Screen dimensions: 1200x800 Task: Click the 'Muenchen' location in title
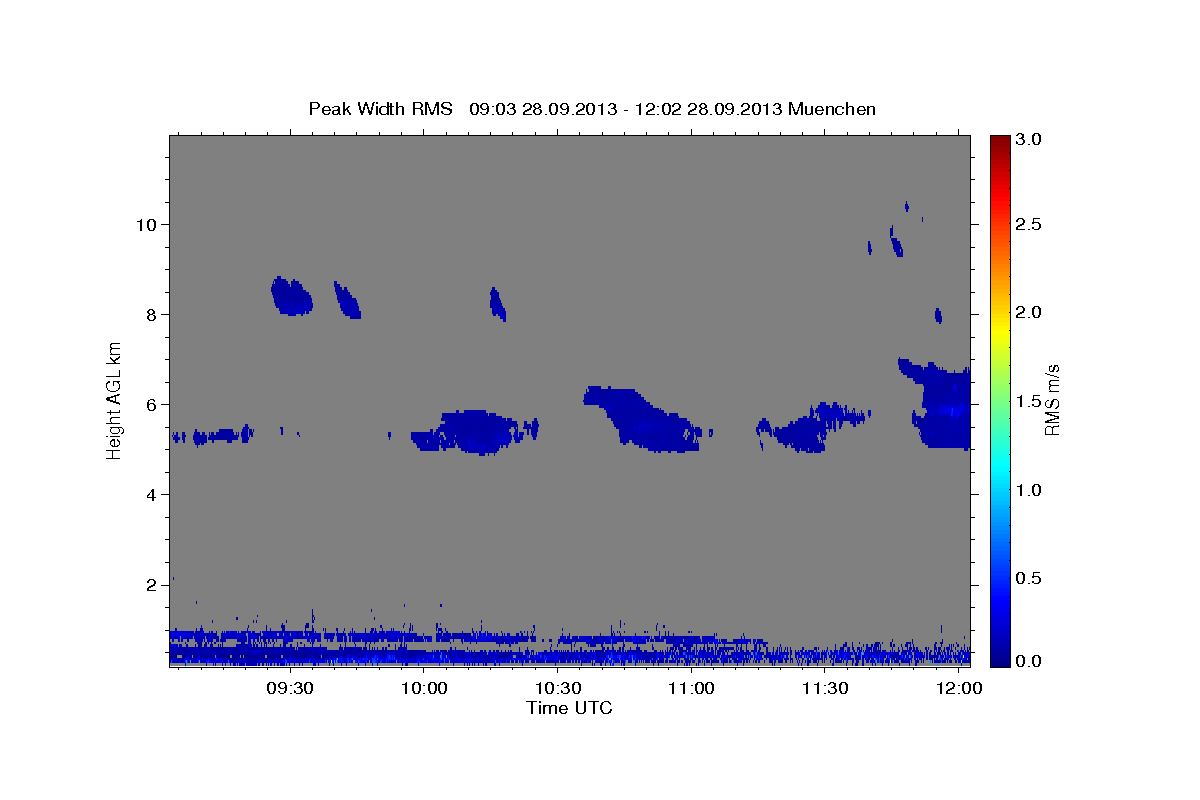coord(832,108)
